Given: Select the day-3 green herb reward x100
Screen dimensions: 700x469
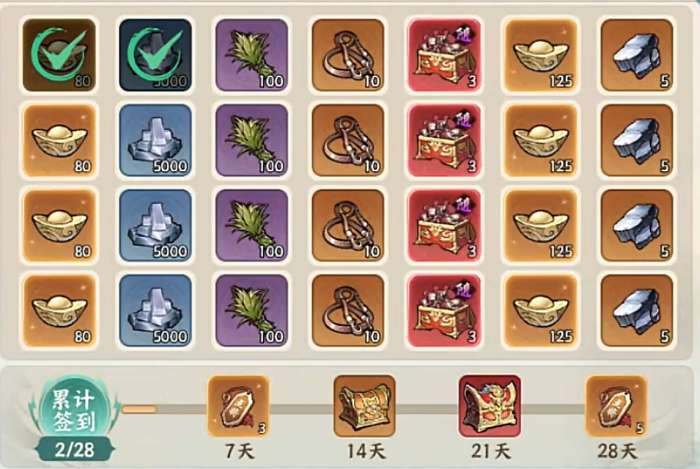Looking at the screenshot, I should (252, 55).
